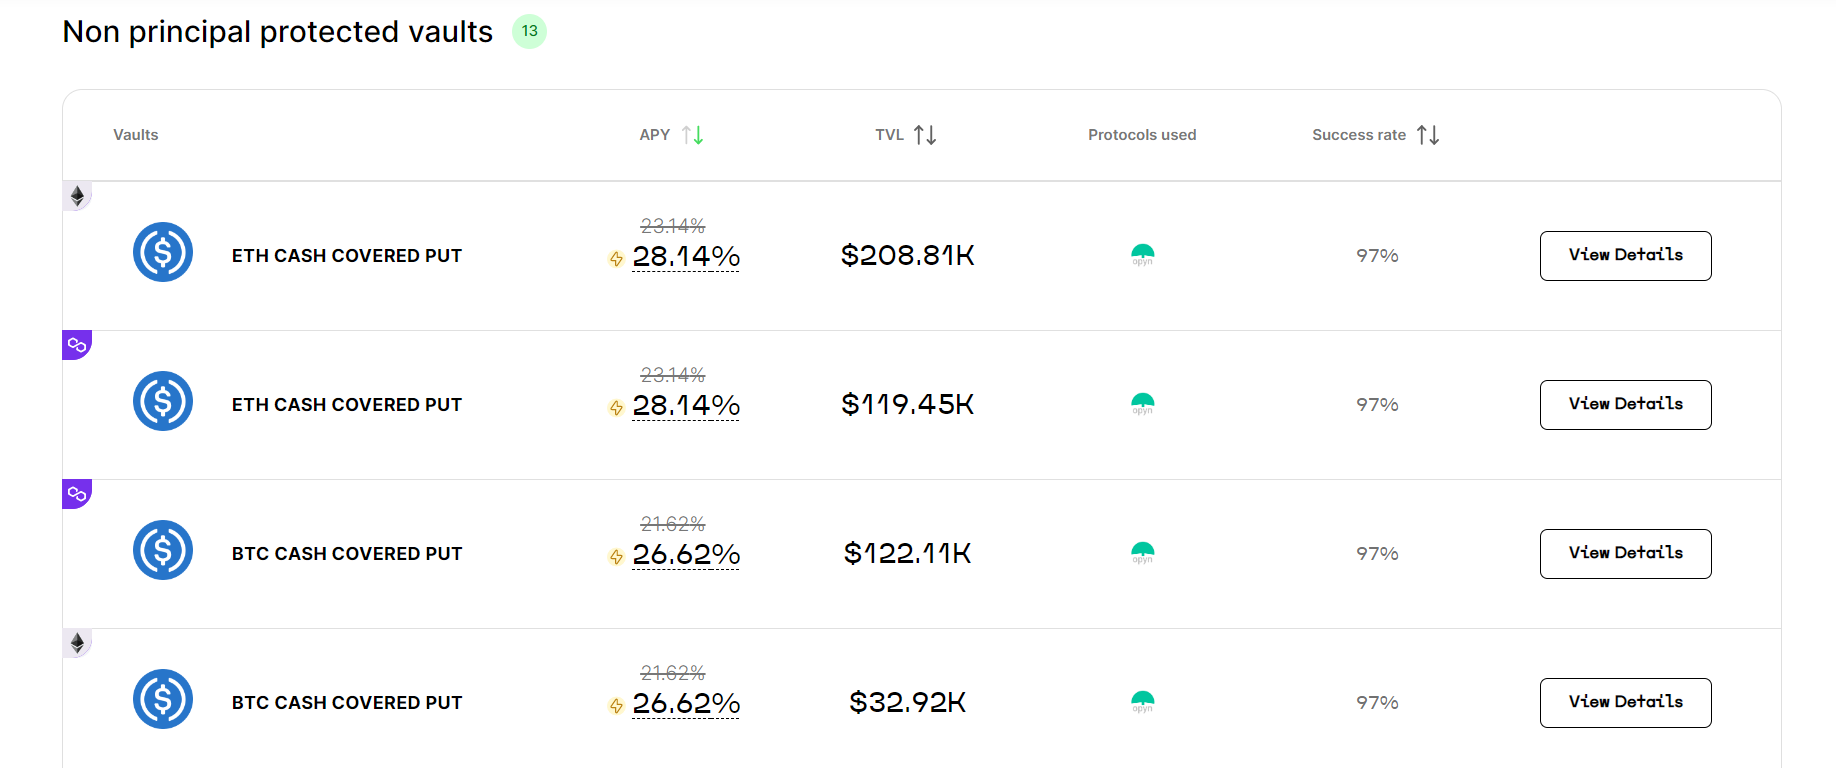Click Polygon network badge on $122.11K row
Screen dimensions: 1836x768
tap(77, 494)
